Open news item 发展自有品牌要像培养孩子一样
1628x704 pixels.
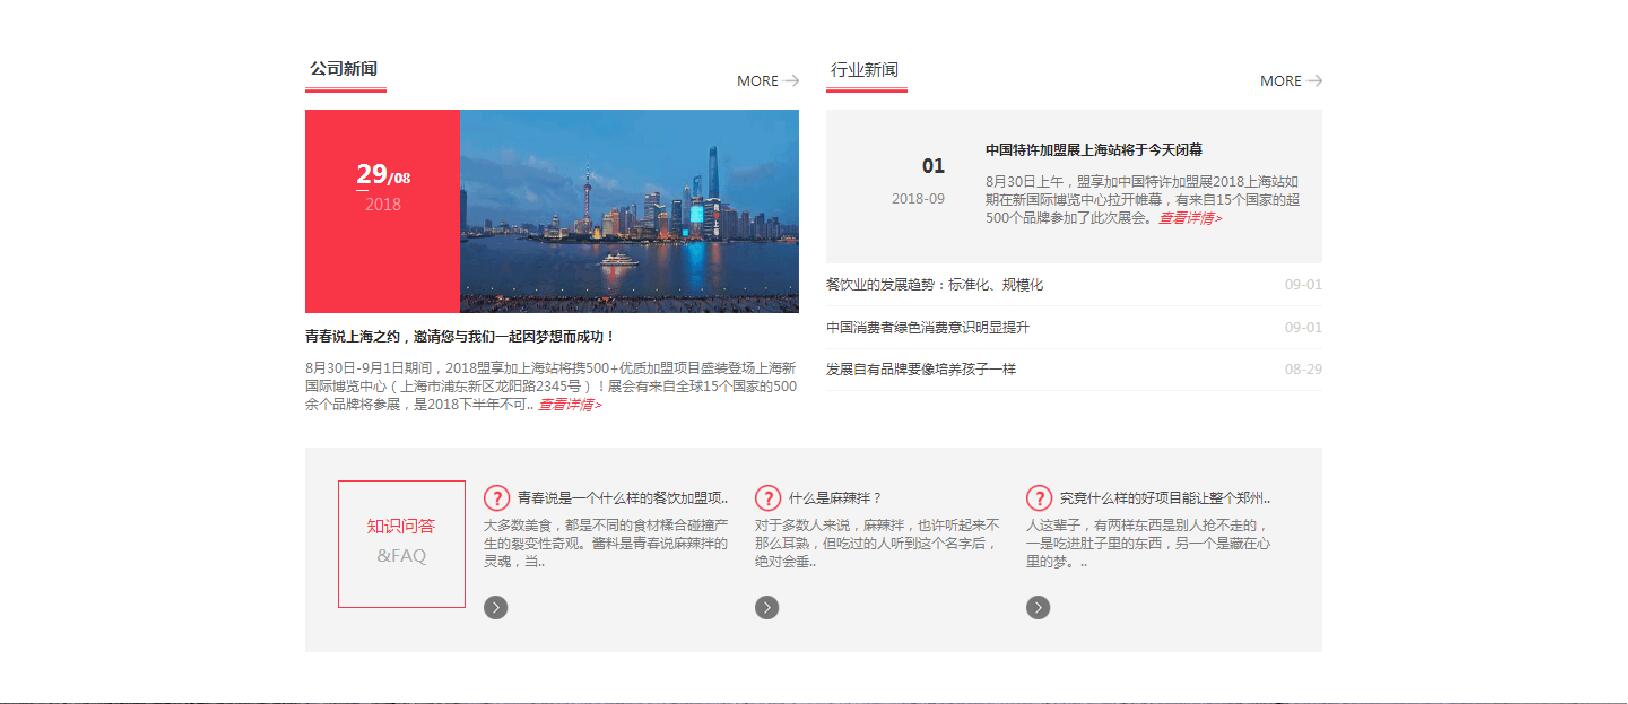tap(920, 369)
